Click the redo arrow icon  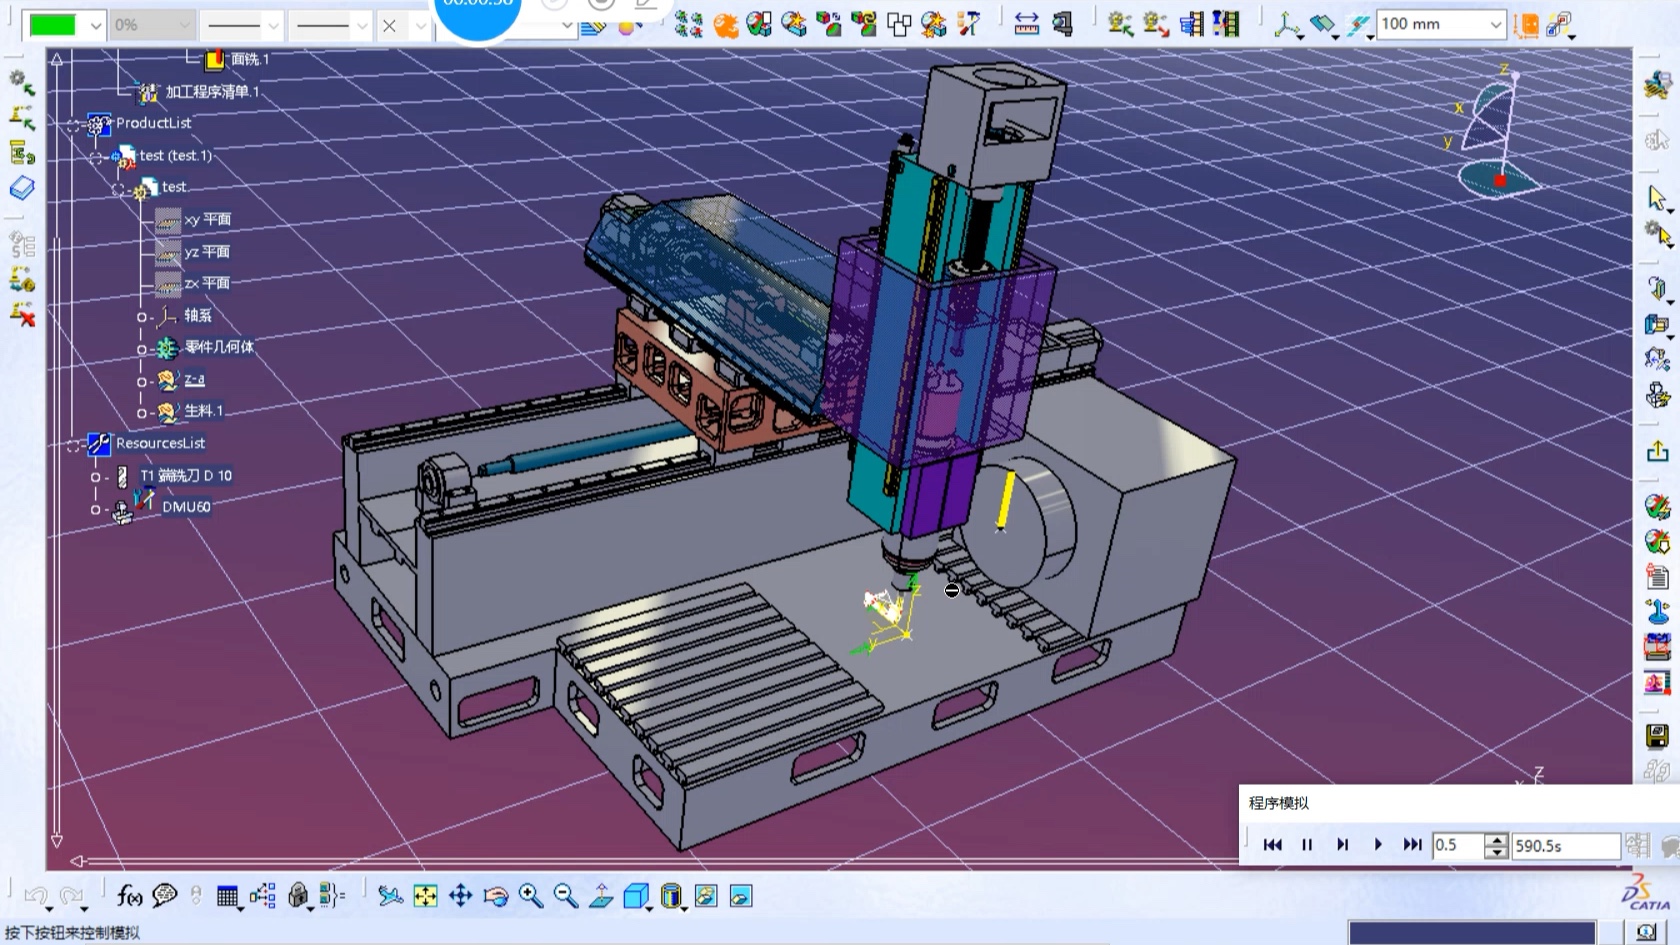(72, 896)
